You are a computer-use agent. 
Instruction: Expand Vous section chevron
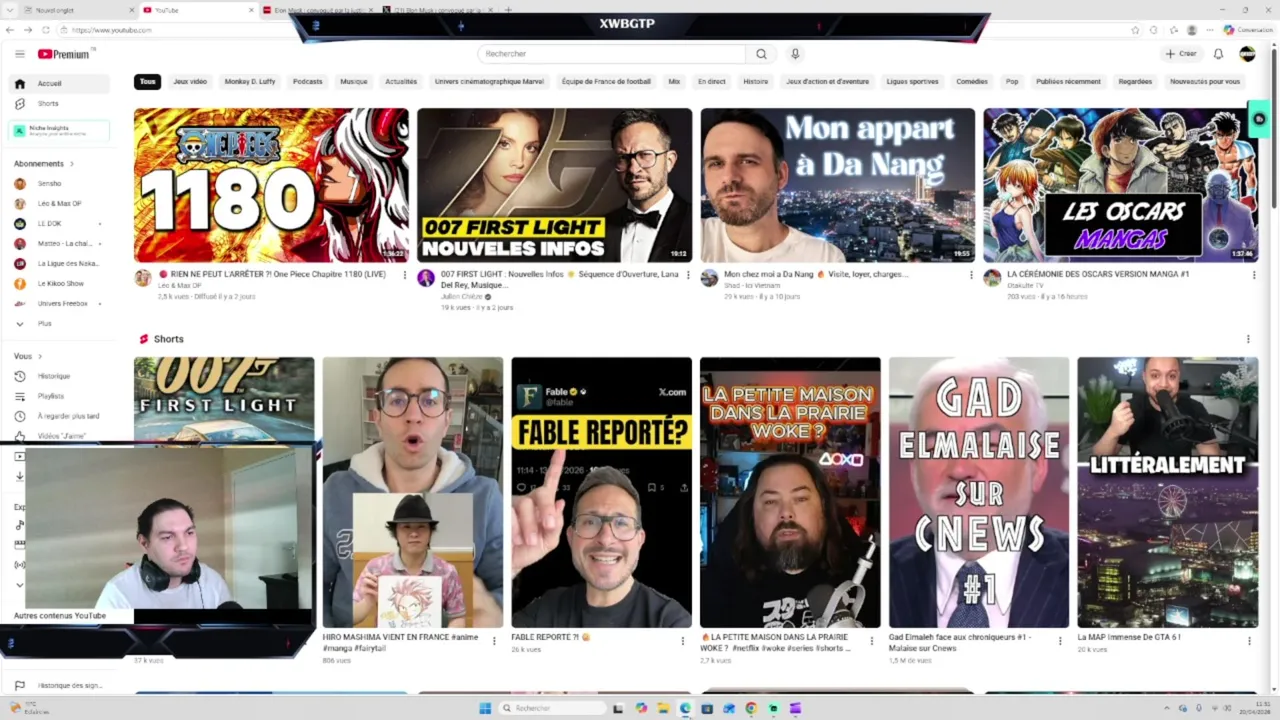(40, 356)
